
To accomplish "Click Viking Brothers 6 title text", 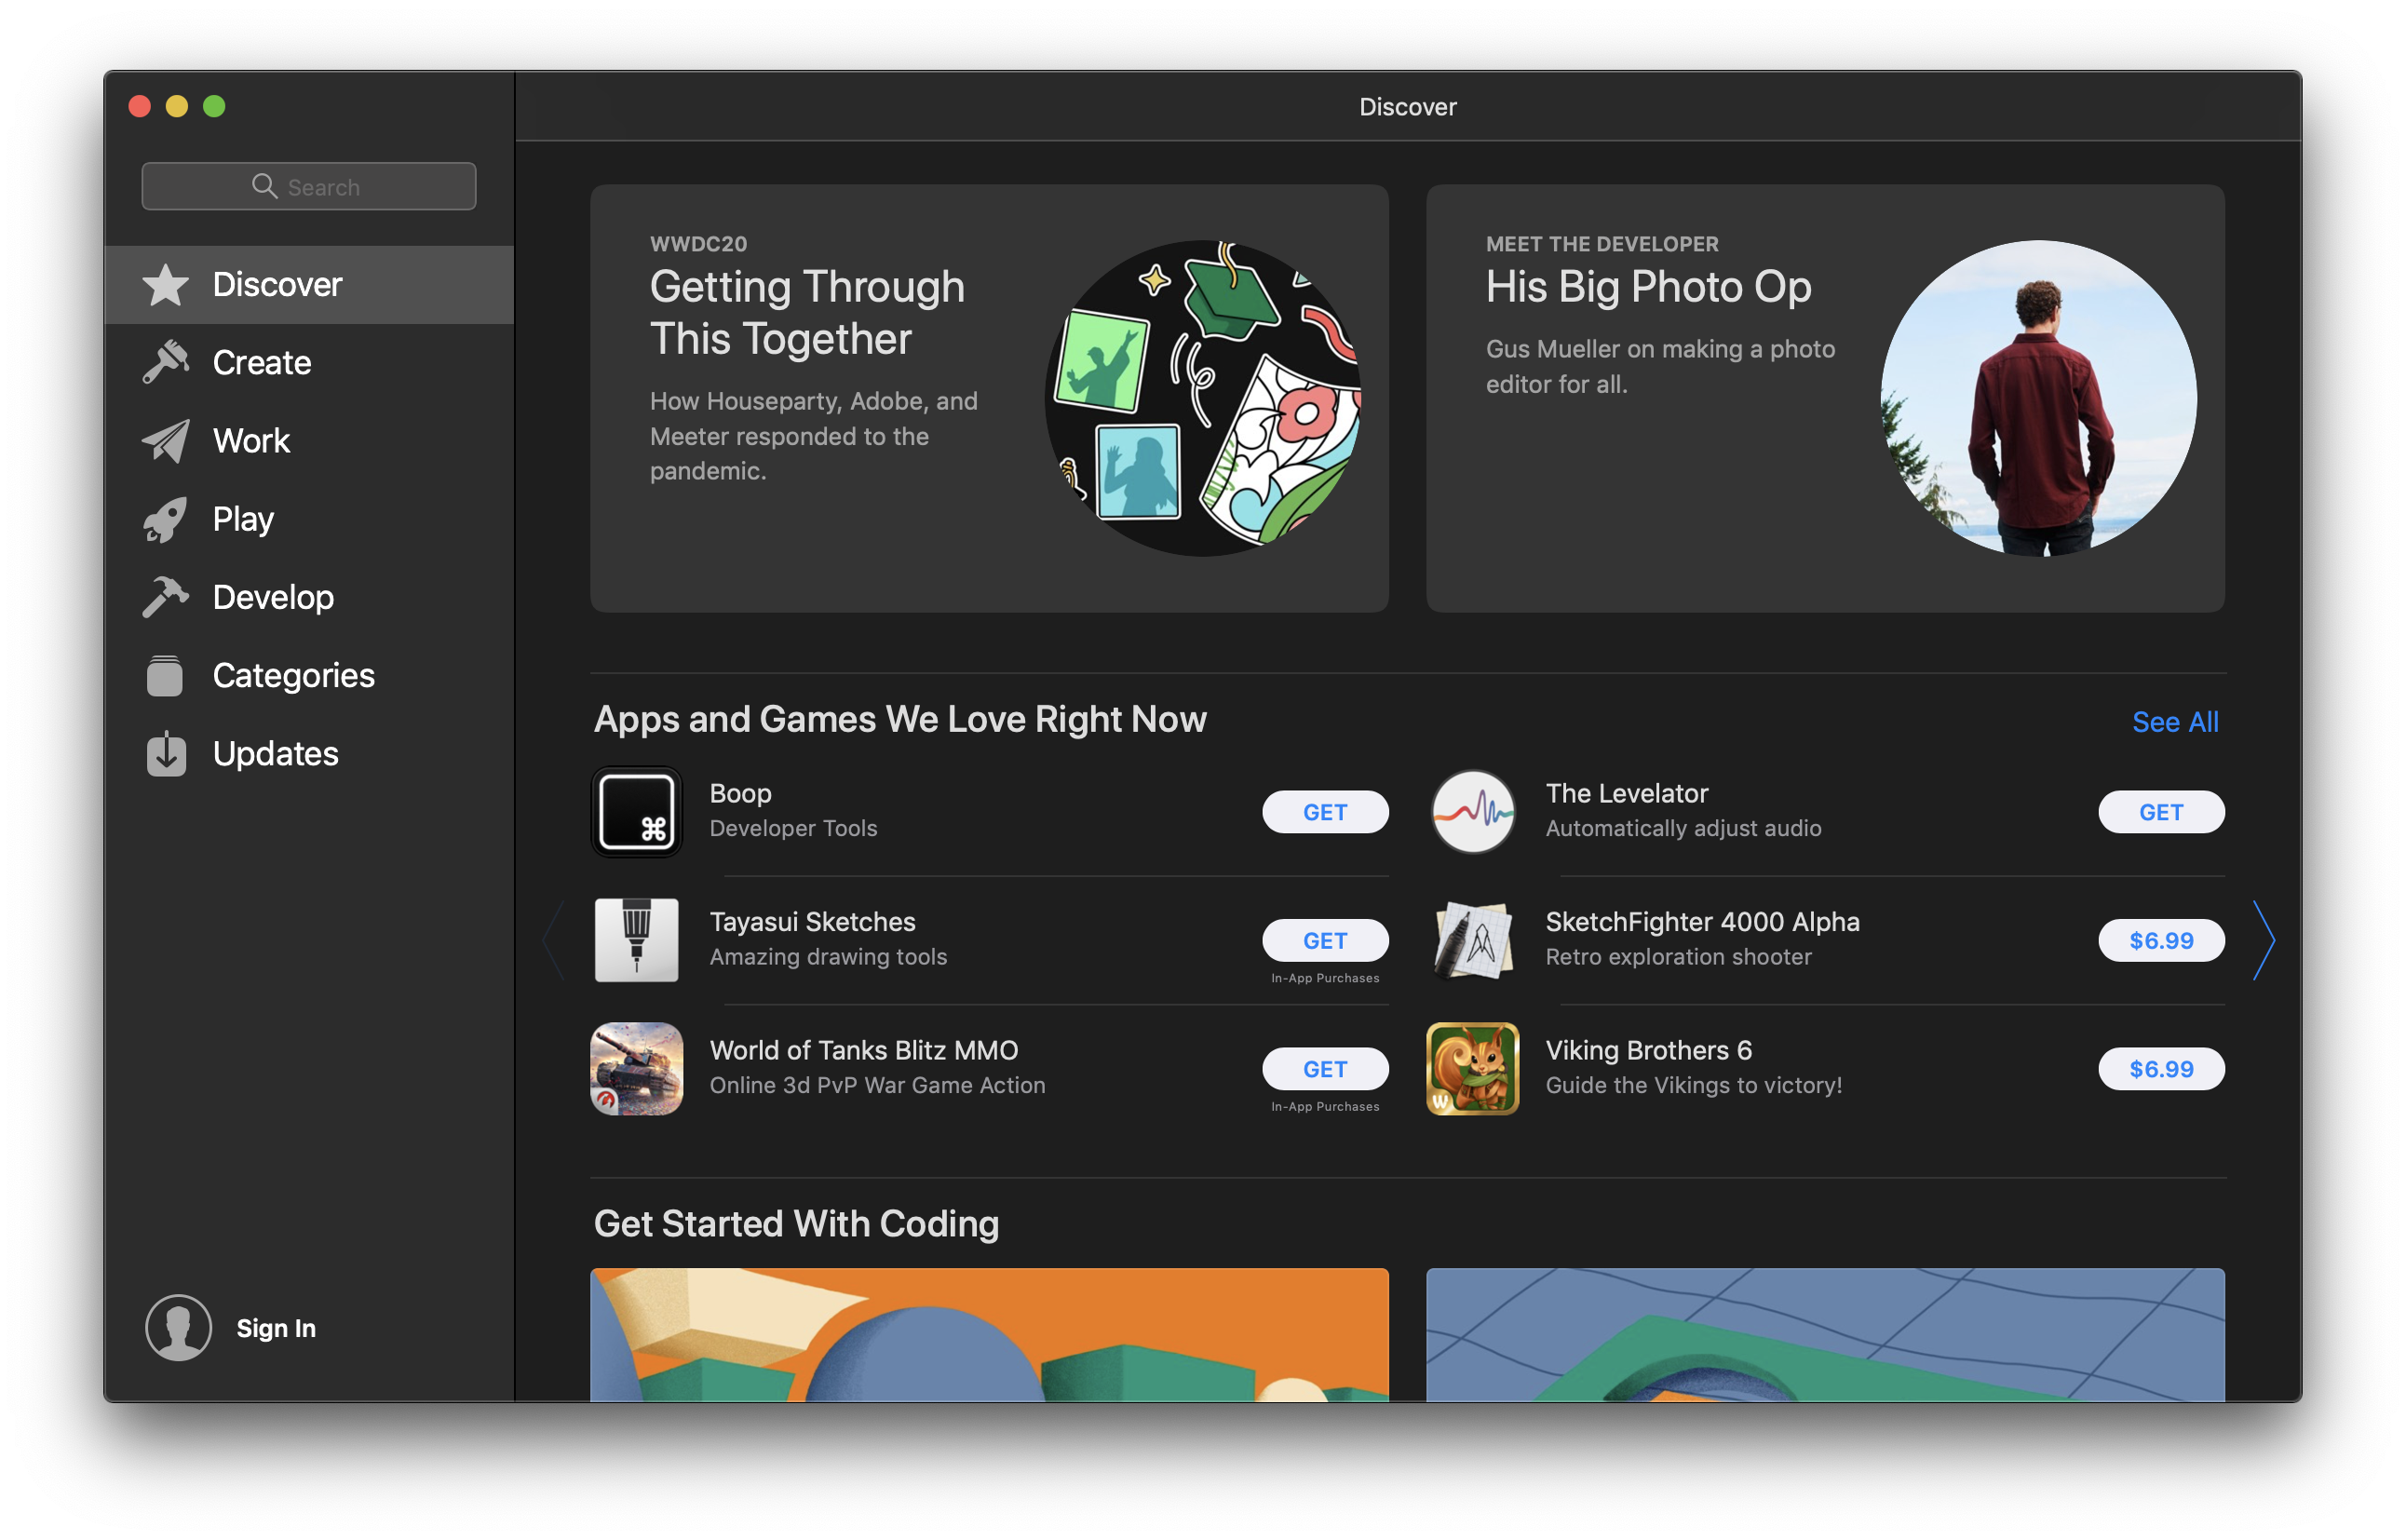I will pyautogui.click(x=1648, y=1050).
